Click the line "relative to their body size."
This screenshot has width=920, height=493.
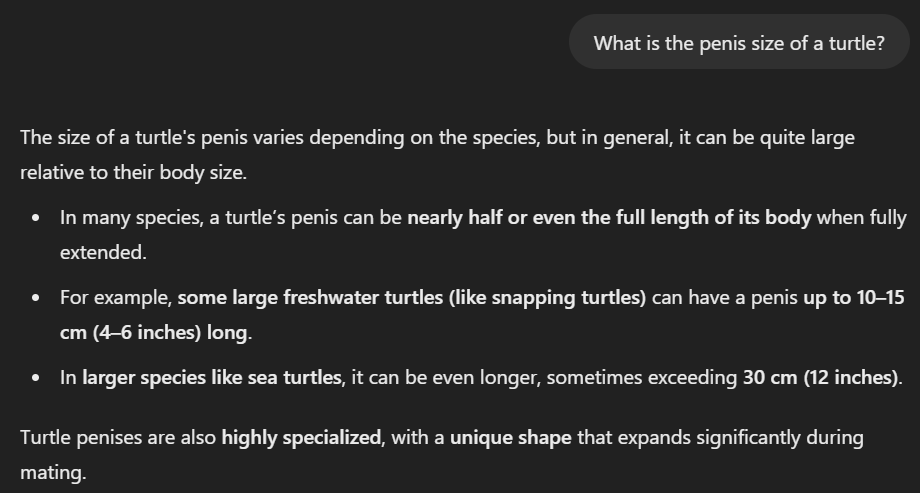pos(134,173)
